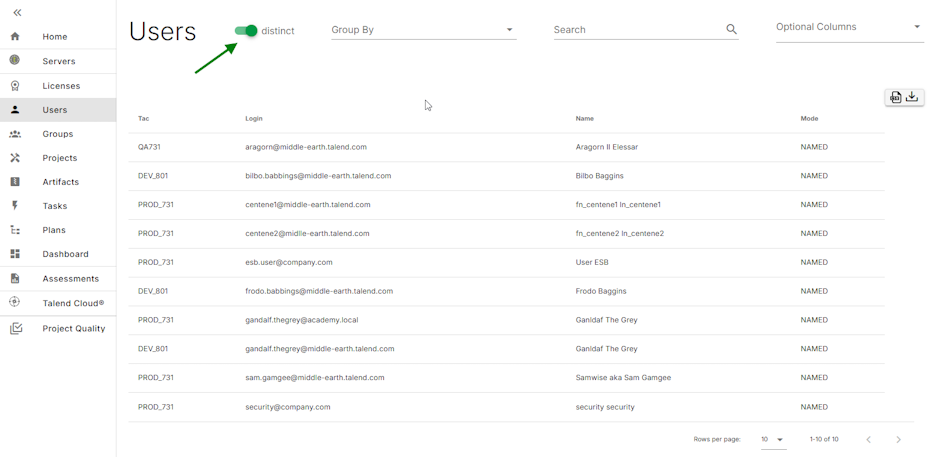Screen dimensions: 934x457
Task: Expand the Optional Columns dropdown
Action: (848, 27)
